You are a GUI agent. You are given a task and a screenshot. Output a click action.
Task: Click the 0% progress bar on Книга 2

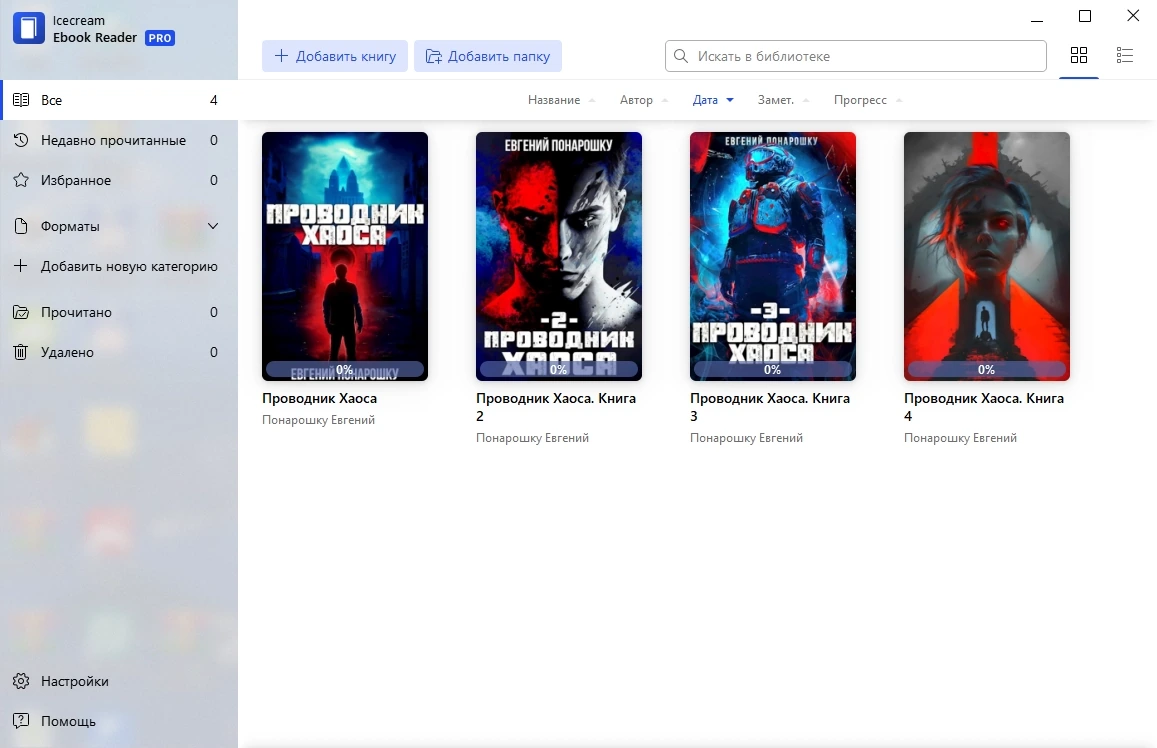click(559, 369)
